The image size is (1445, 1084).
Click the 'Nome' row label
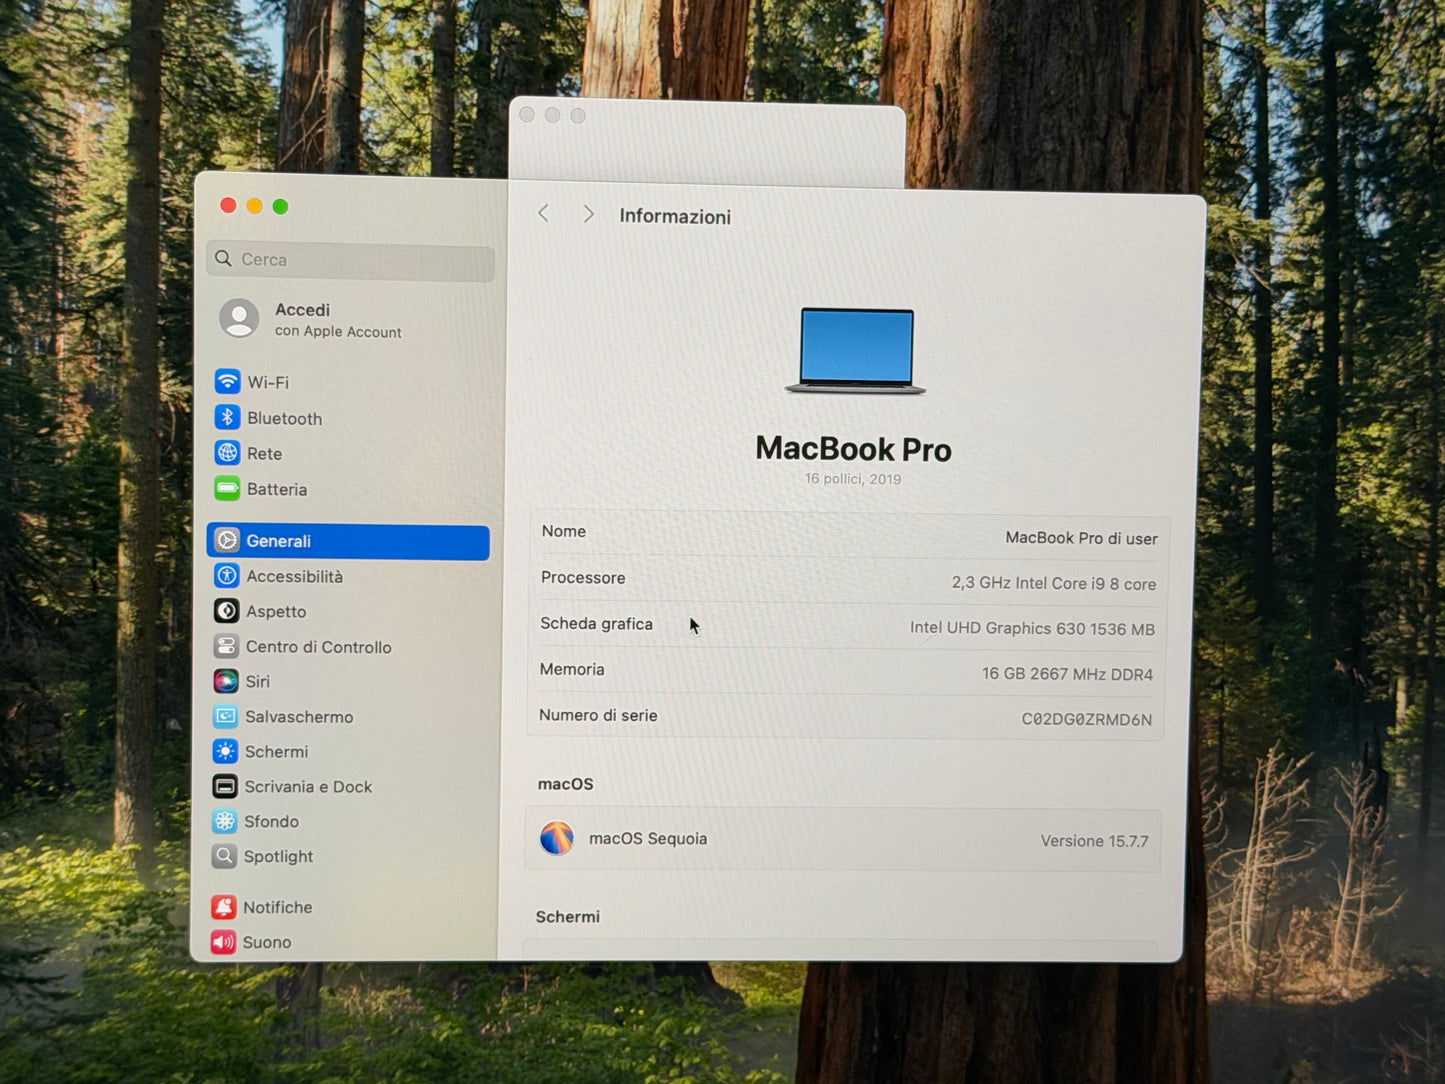point(563,531)
